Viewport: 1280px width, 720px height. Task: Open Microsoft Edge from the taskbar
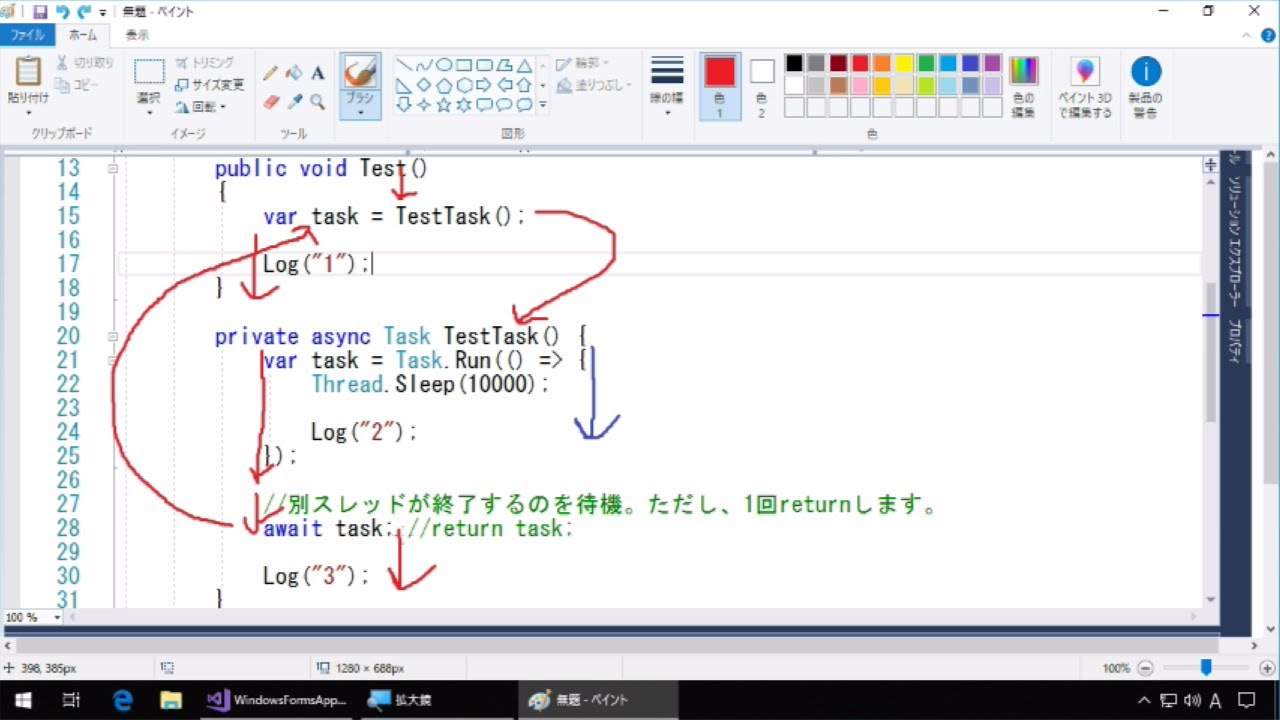point(122,700)
